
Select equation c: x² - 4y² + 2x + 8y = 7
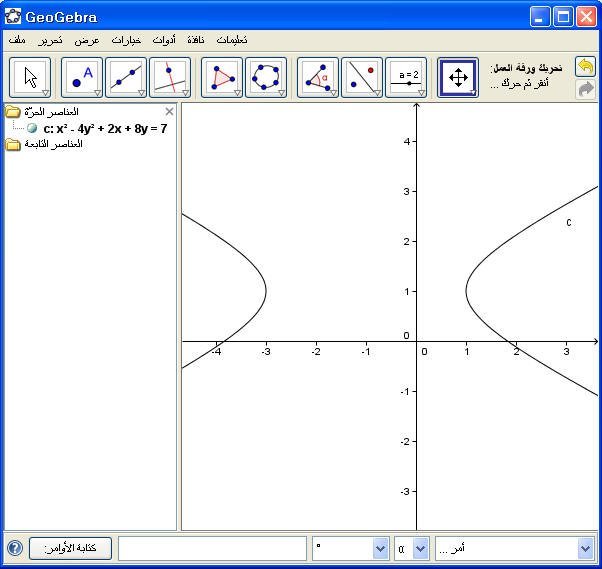pyautogui.click(x=105, y=129)
